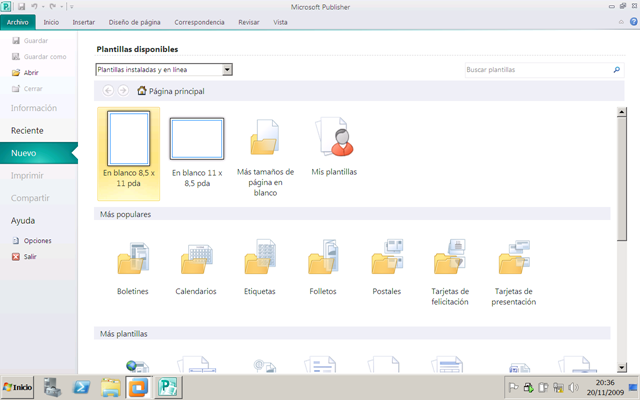Click the Action Center flag tray icon

[513, 387]
